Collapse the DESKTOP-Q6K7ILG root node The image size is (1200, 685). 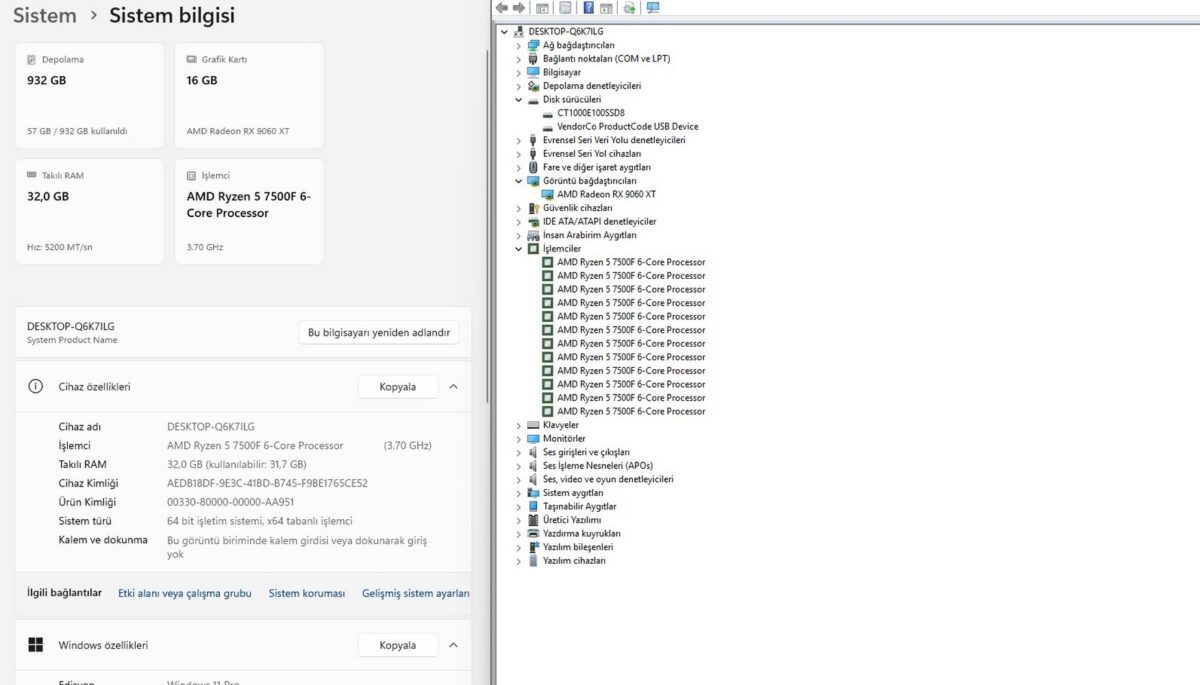[504, 32]
